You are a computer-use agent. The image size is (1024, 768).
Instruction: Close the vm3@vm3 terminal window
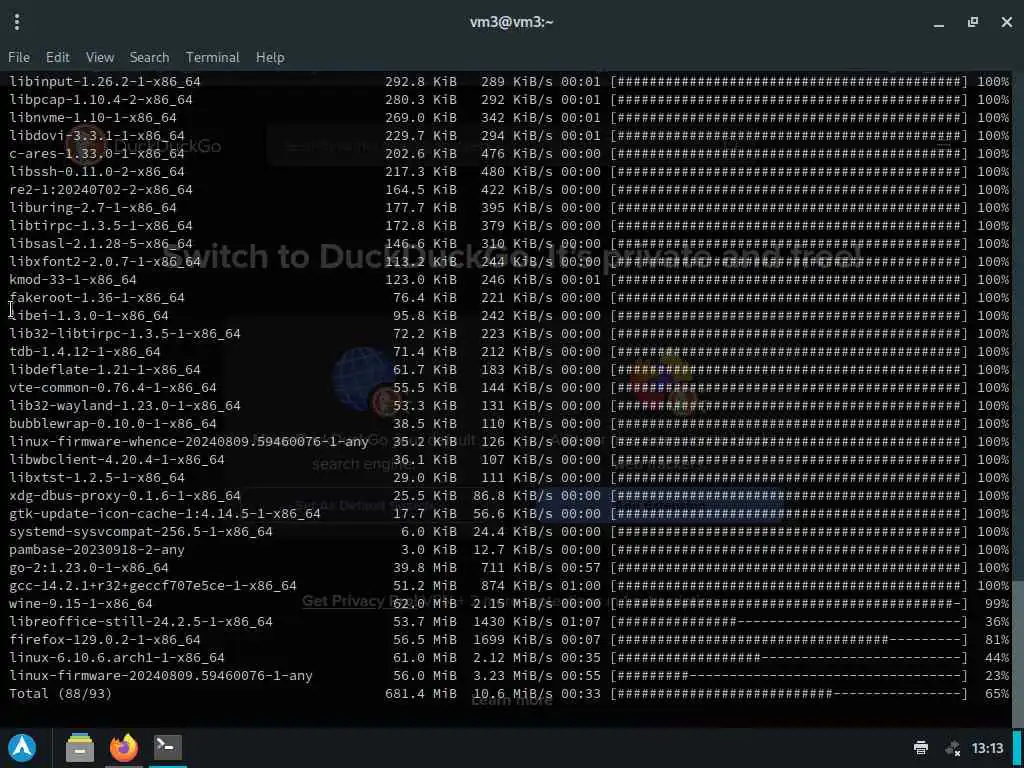tap(1006, 22)
